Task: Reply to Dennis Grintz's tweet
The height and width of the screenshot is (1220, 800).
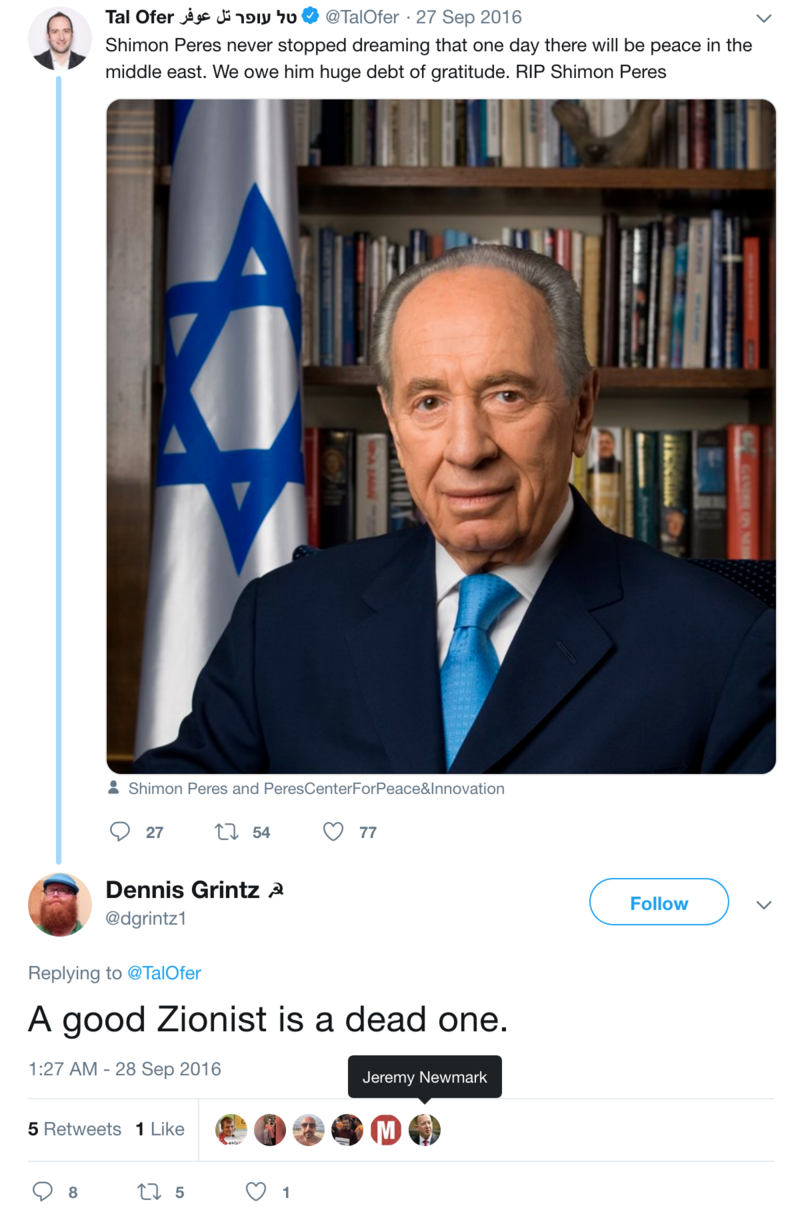Action: click(x=42, y=1191)
